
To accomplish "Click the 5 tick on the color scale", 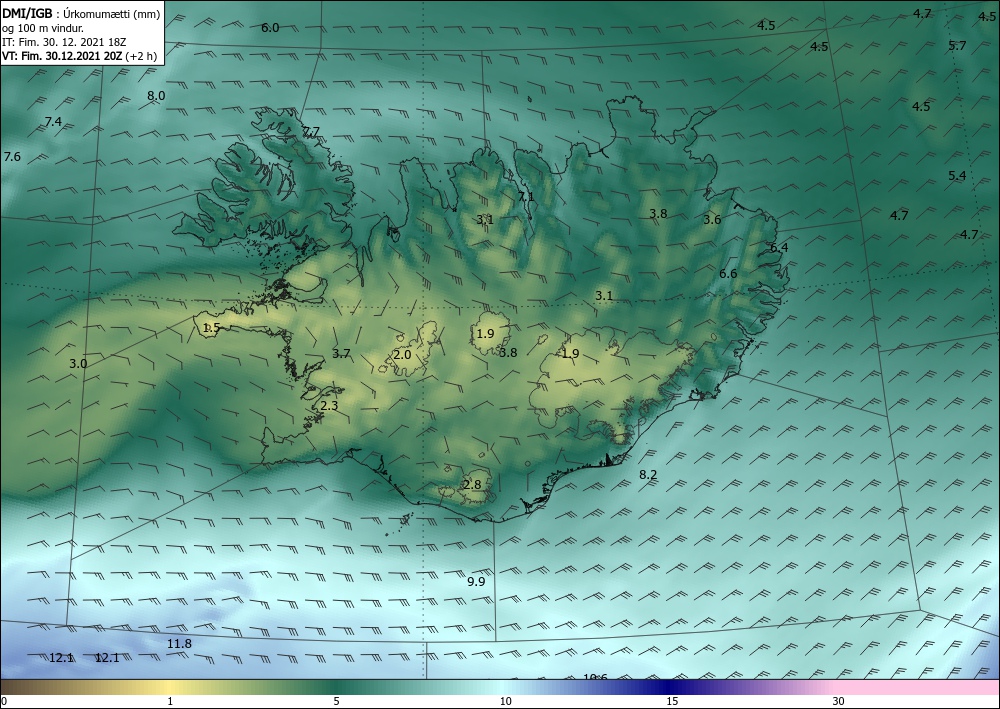I will point(336,701).
